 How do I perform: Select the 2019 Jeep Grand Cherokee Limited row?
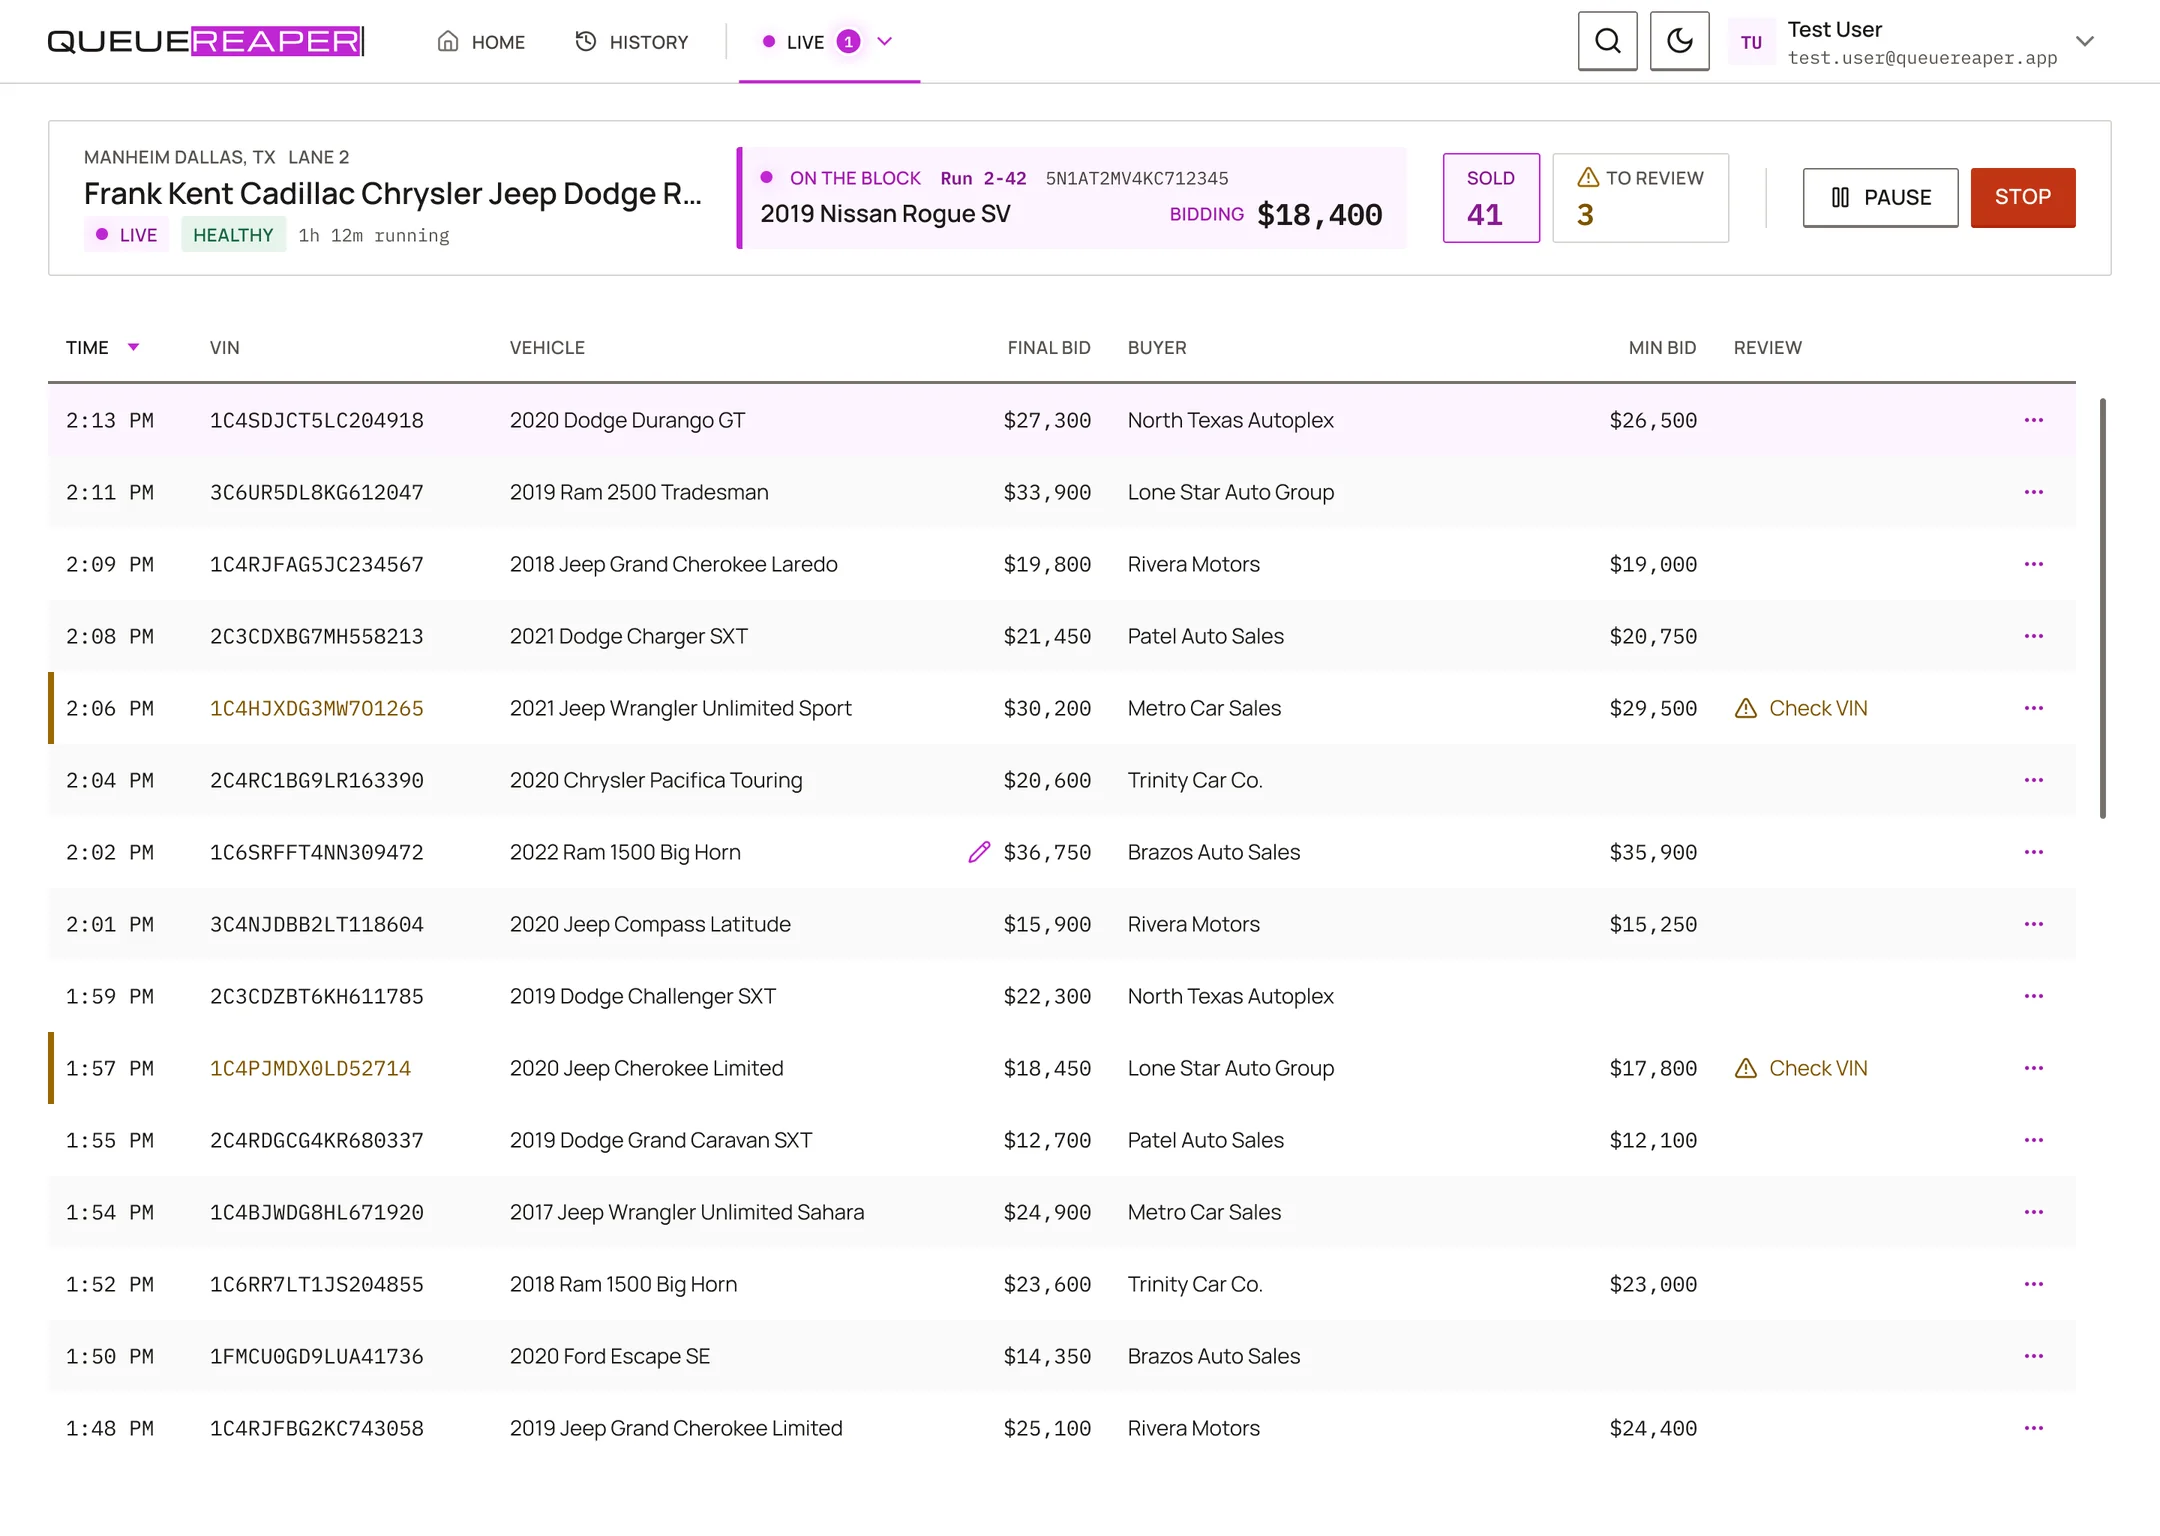click(1062, 1428)
